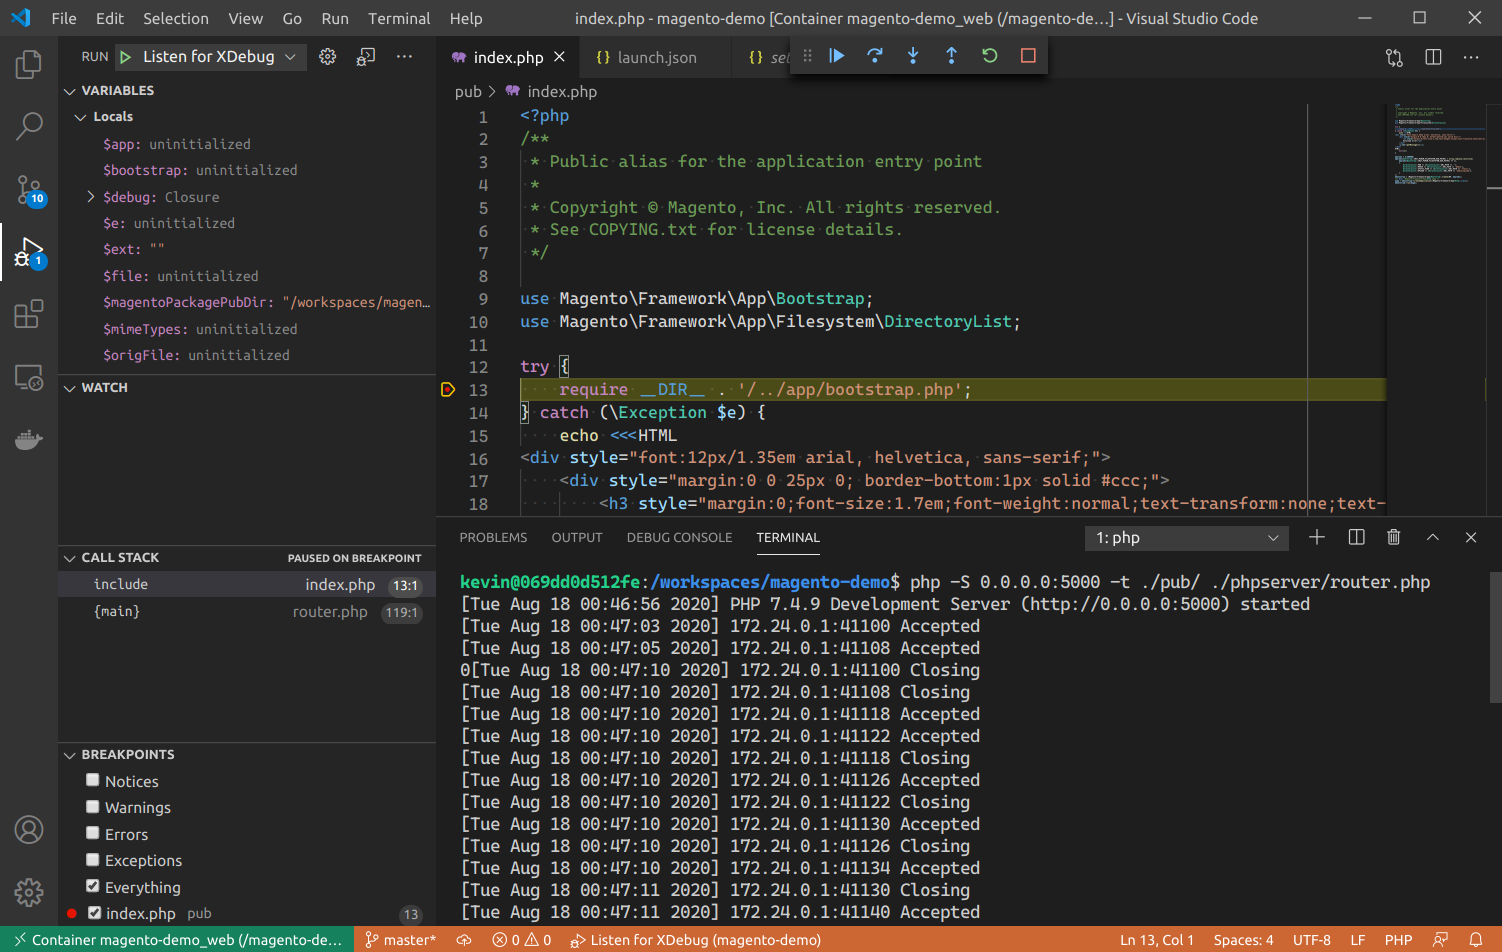Screen dimensions: 1502x952
Task: Close the terminal panel
Action: (x=1471, y=537)
